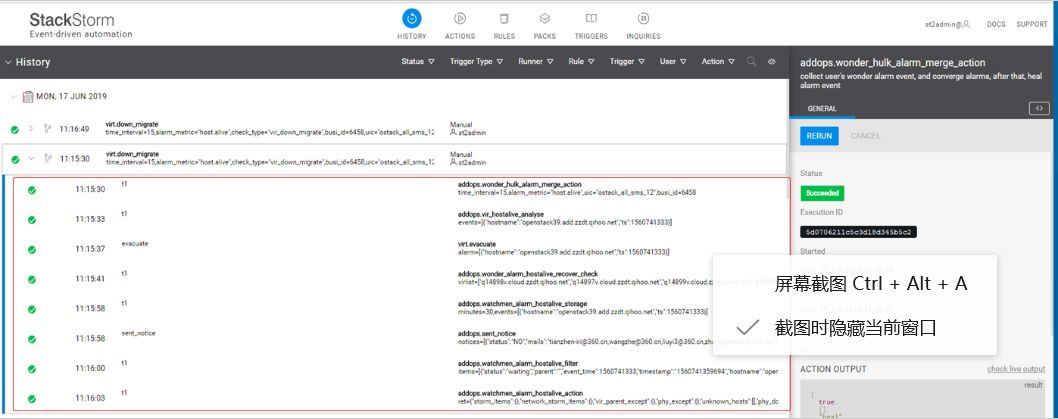The image size is (1058, 419).
Task: Open the Inquiries section icon
Action: (643, 18)
